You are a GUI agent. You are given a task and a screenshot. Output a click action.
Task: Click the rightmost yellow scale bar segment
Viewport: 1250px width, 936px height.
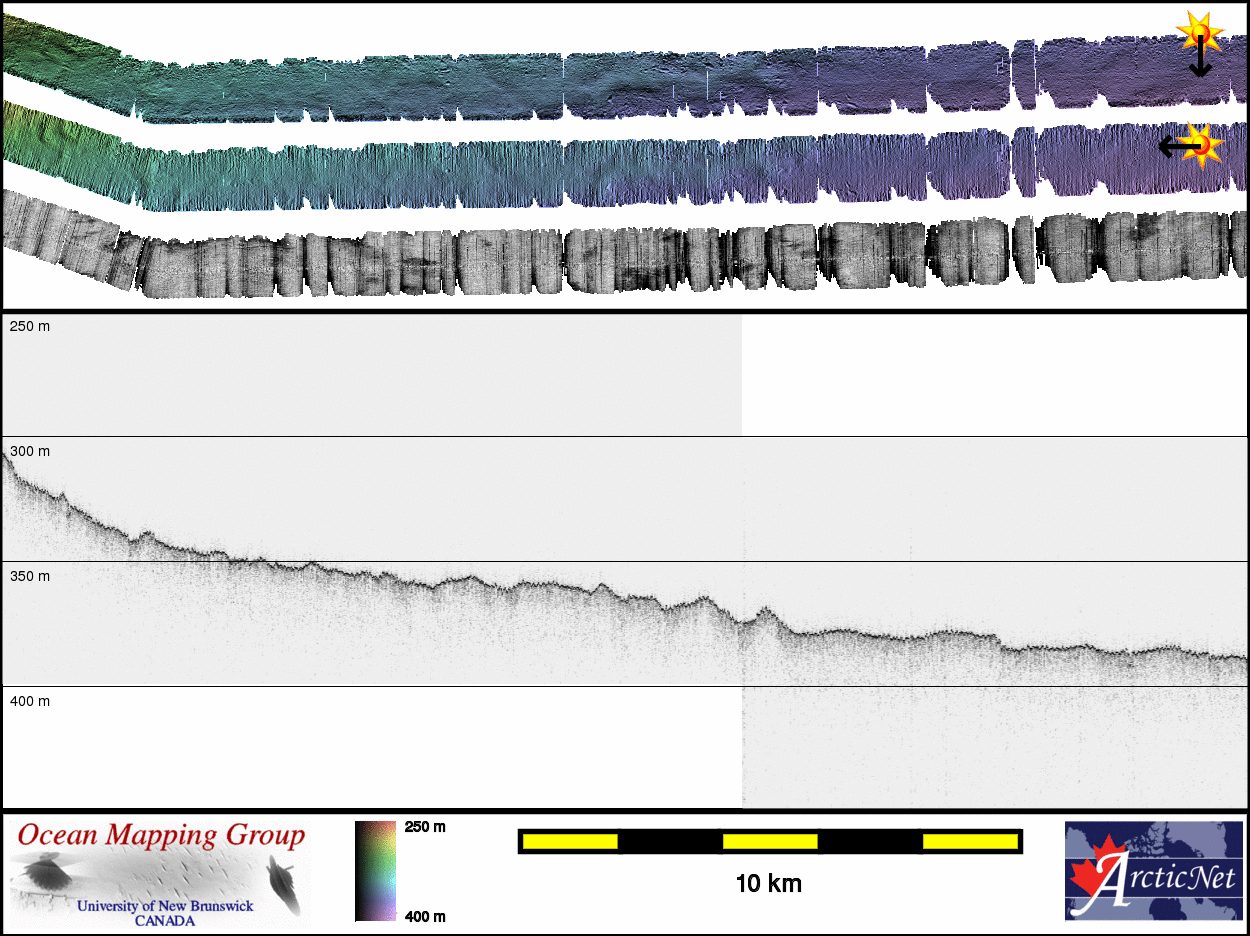point(970,842)
